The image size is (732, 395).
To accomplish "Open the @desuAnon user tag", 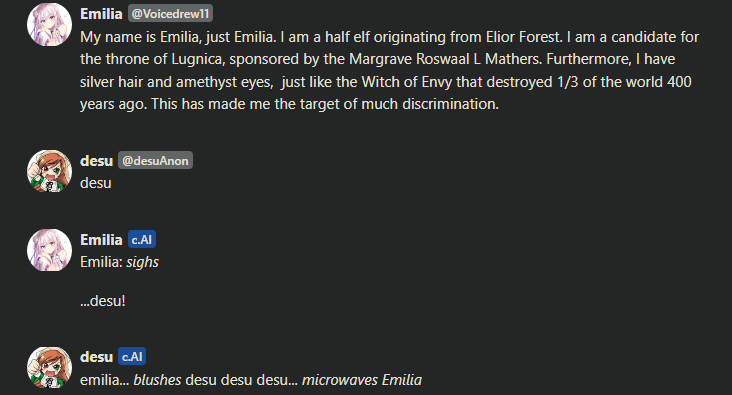I will pos(155,161).
